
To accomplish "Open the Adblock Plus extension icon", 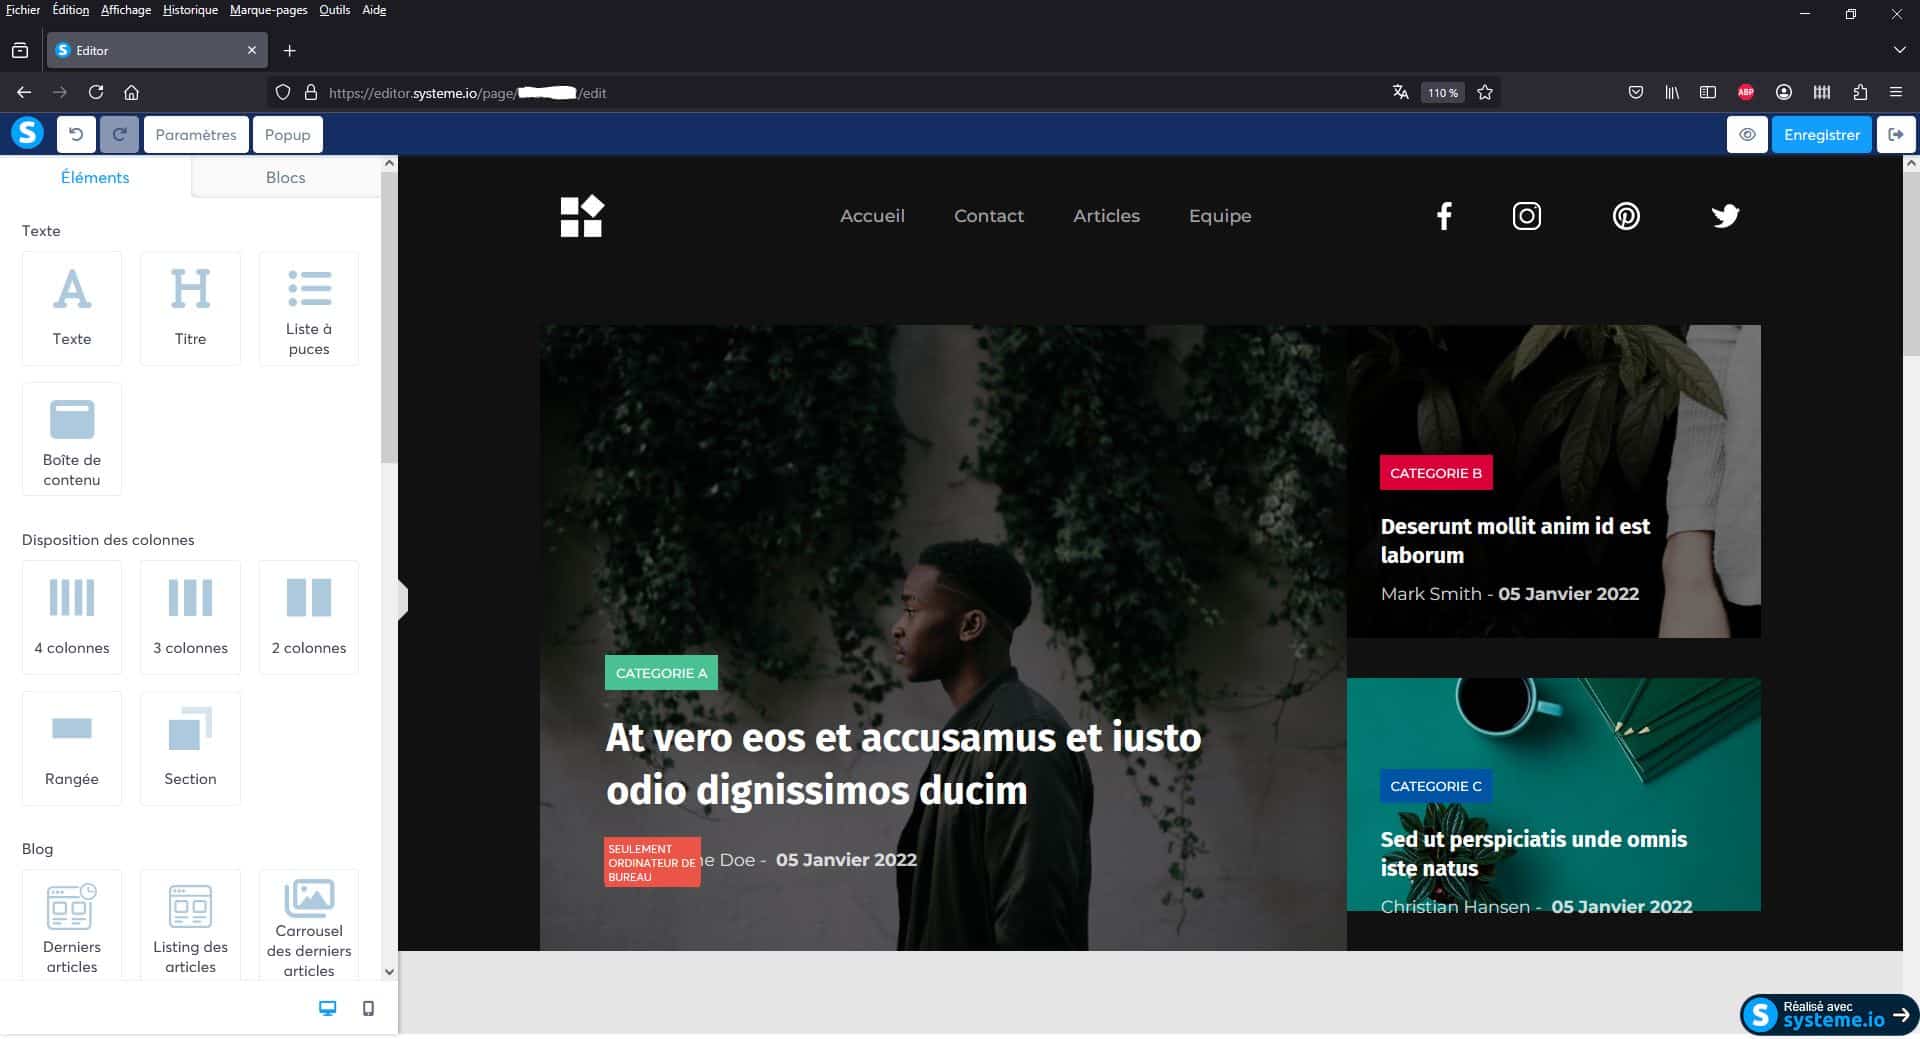I will pos(1746,92).
